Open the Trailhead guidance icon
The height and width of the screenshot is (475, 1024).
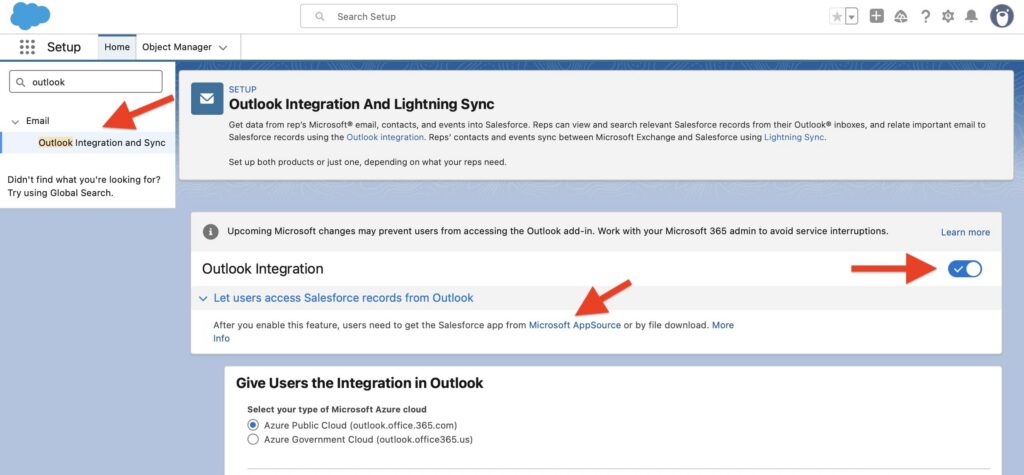click(x=901, y=16)
